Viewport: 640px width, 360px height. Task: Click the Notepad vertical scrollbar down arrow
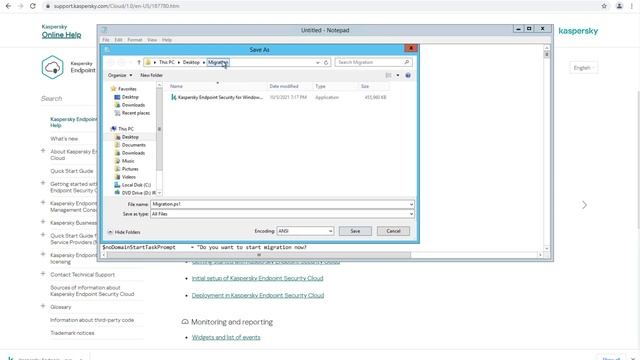click(547, 248)
